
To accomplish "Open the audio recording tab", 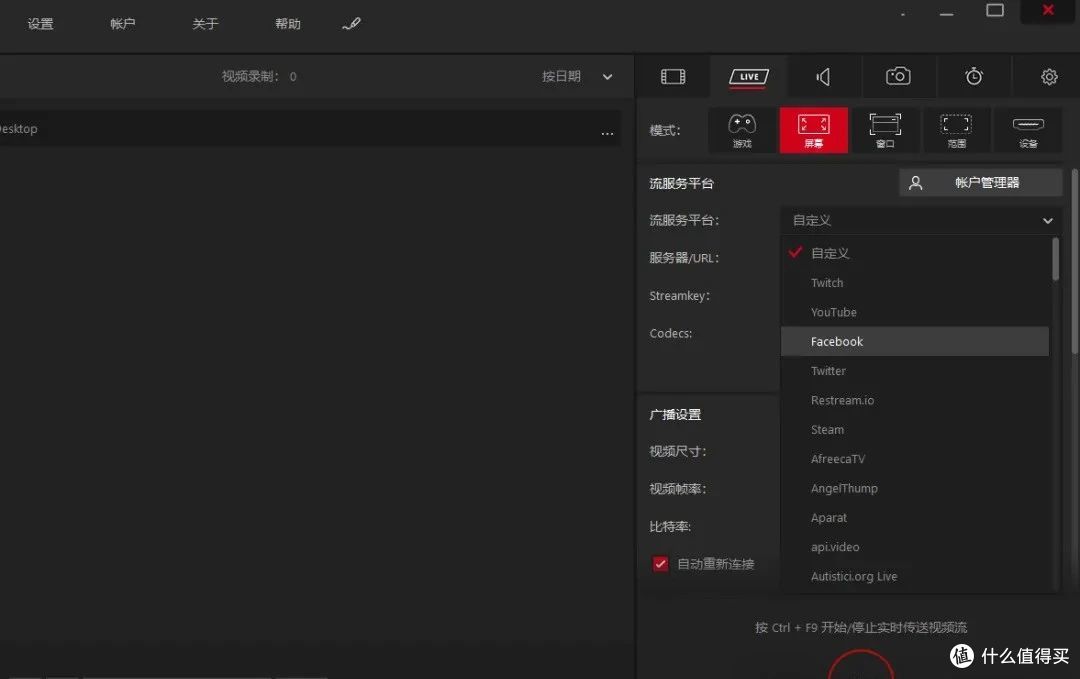I will [x=823, y=76].
